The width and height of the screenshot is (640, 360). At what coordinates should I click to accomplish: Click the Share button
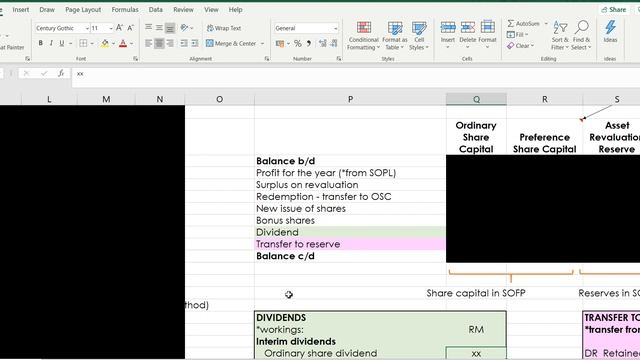pos(614,9)
